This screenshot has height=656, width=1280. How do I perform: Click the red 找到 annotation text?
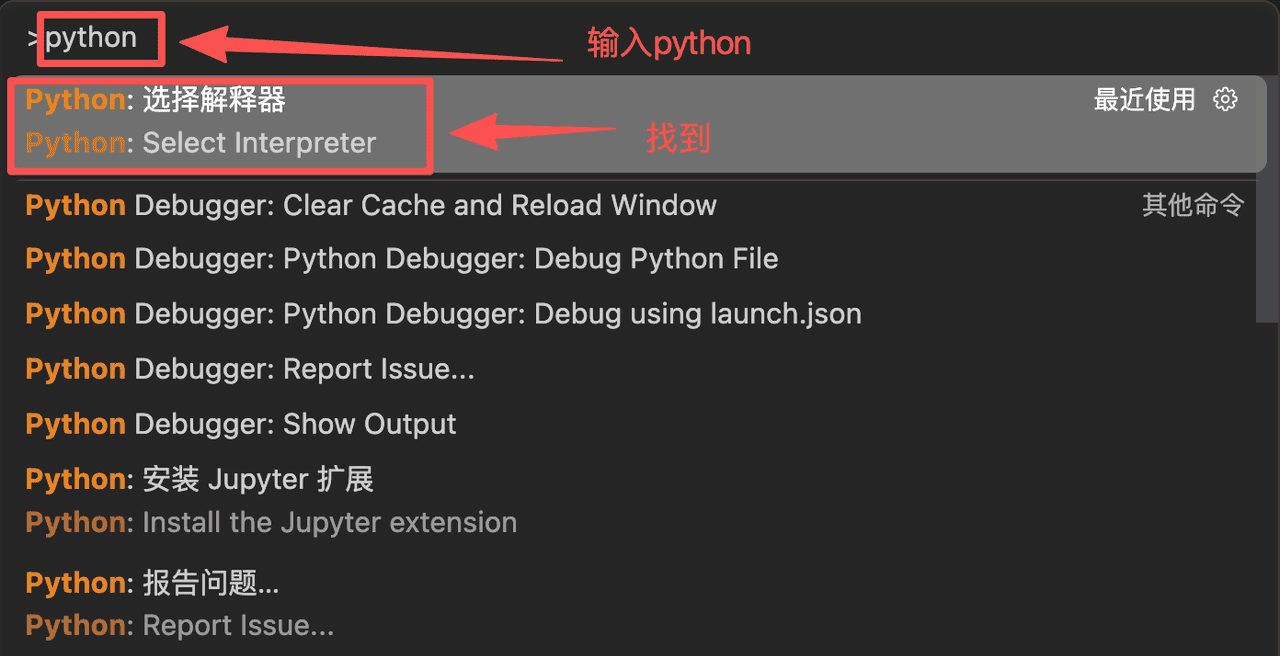[678, 139]
